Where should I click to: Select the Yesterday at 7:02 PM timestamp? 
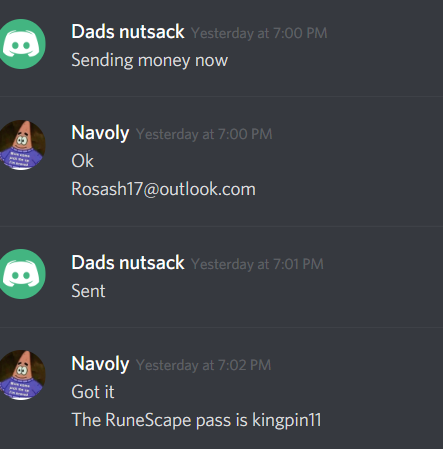click(x=203, y=365)
